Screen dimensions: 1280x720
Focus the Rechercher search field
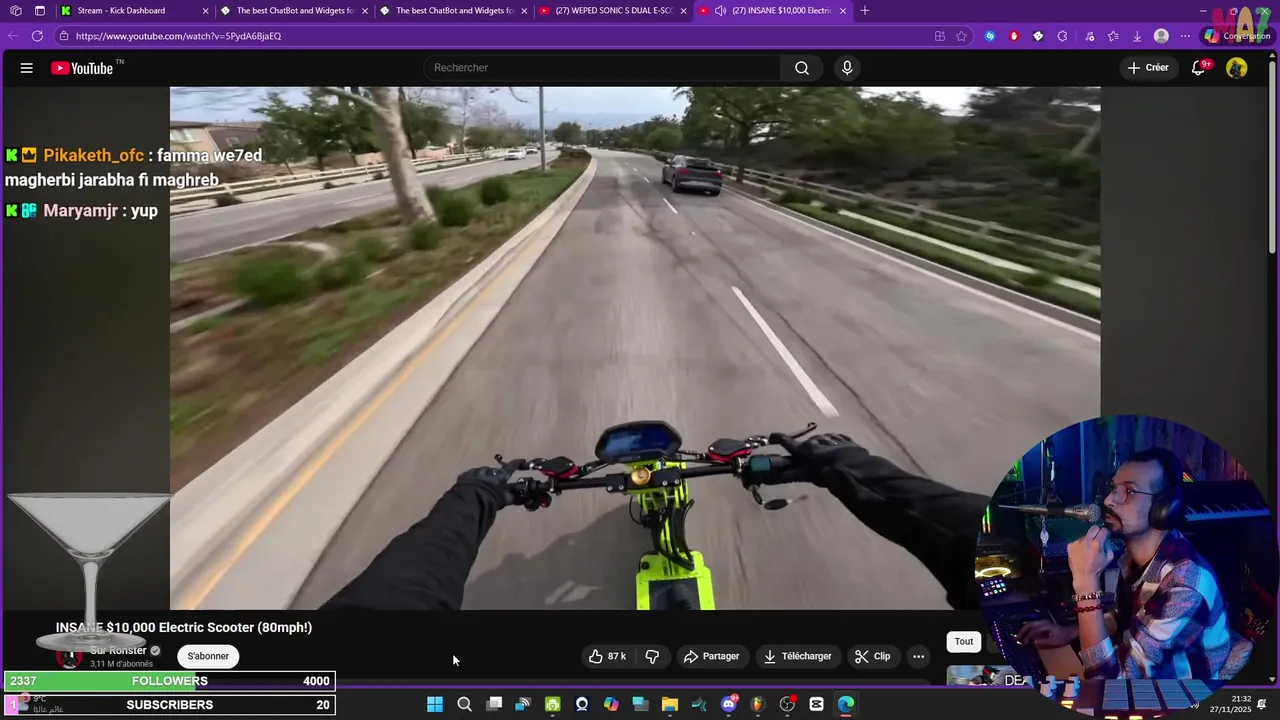point(602,68)
